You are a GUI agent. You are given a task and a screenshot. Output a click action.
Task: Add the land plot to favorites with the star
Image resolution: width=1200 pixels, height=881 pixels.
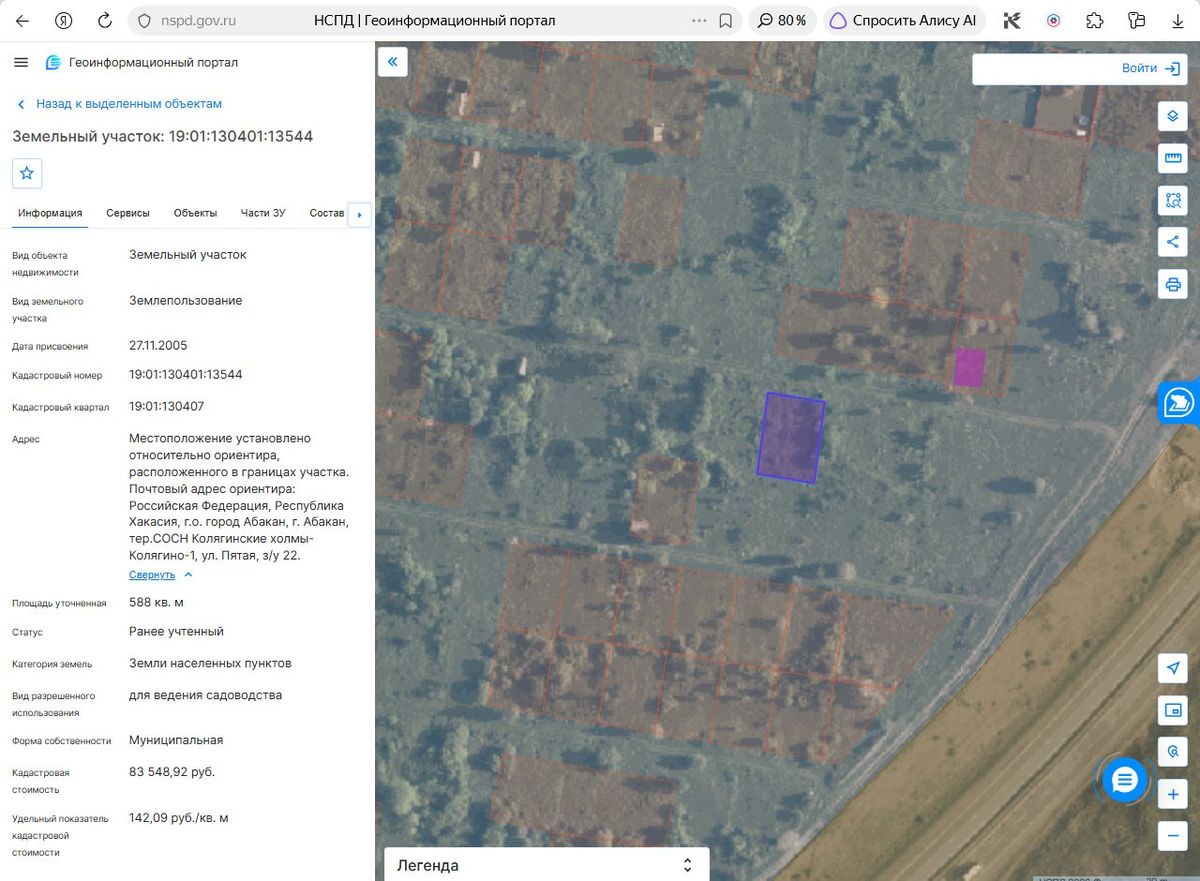coord(27,173)
